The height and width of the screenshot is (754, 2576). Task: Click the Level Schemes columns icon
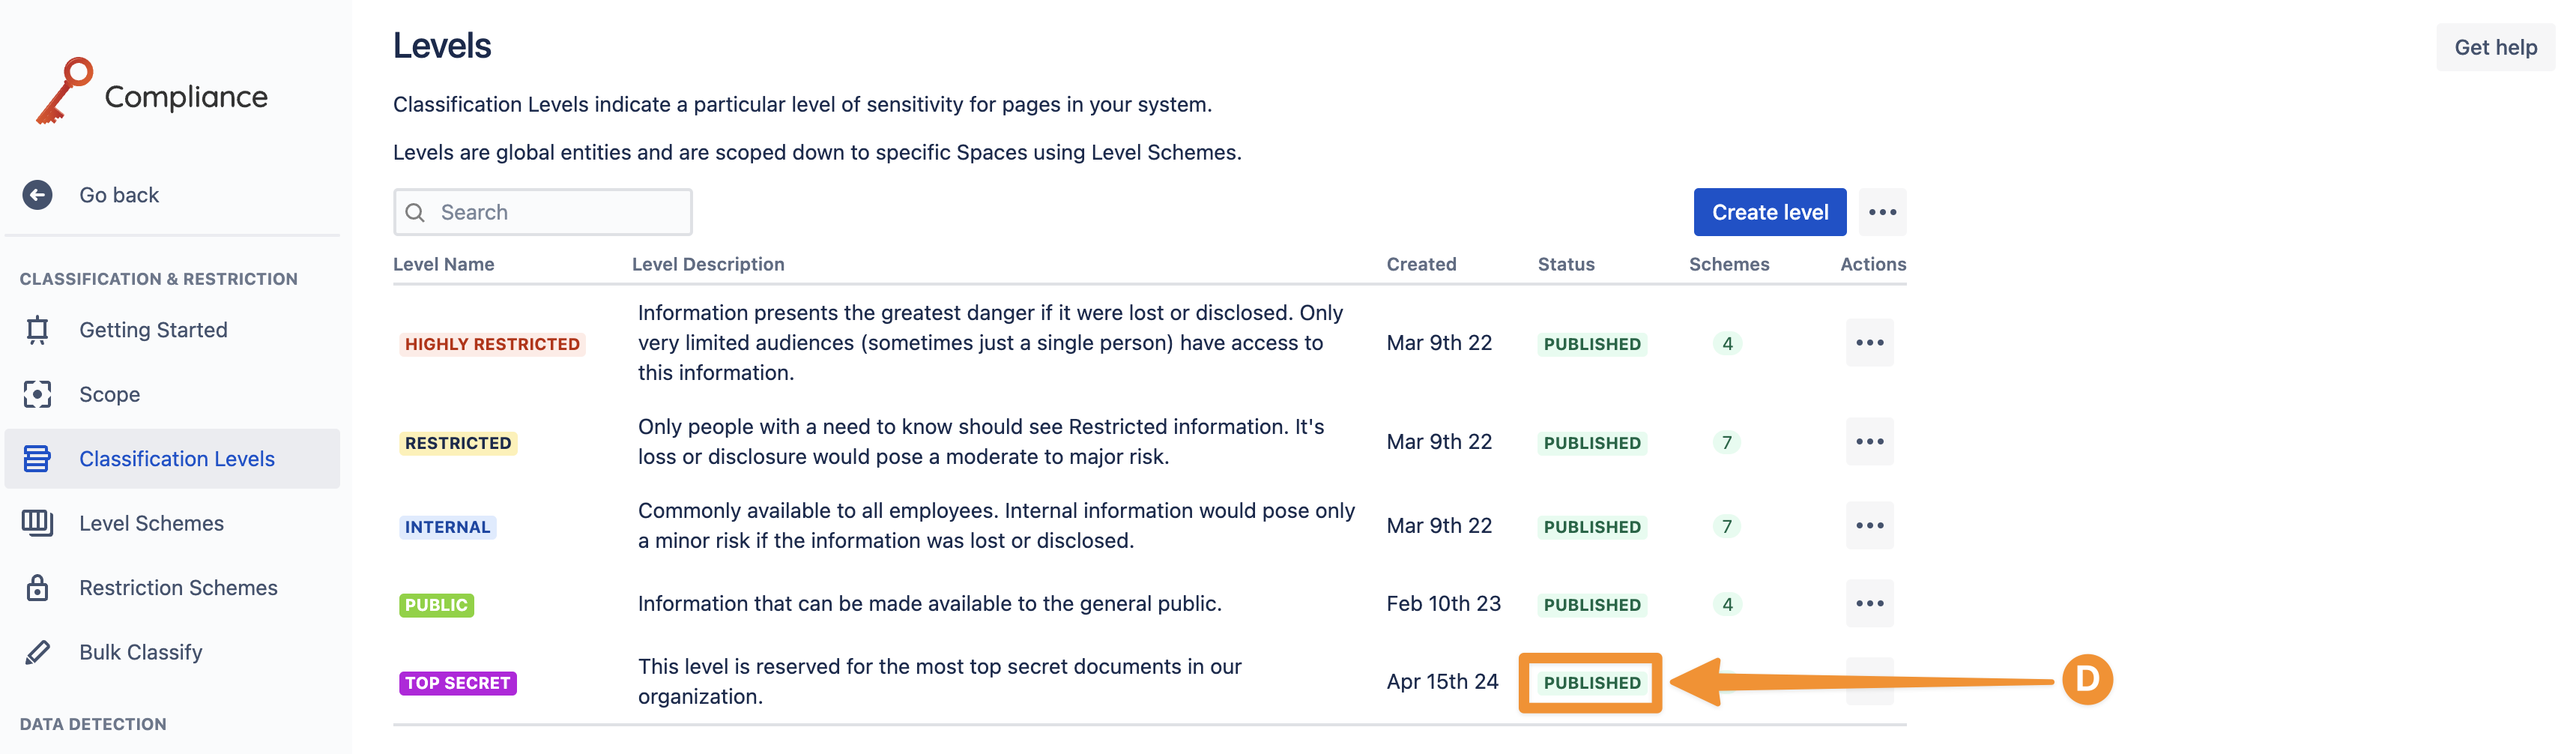click(x=38, y=523)
